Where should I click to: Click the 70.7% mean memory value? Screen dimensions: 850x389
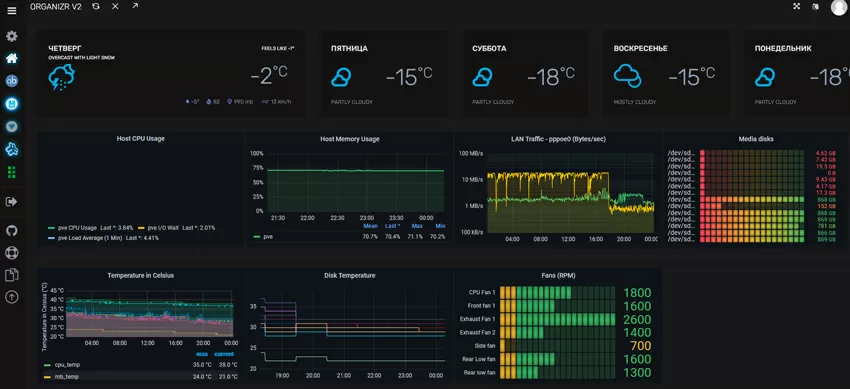(370, 237)
